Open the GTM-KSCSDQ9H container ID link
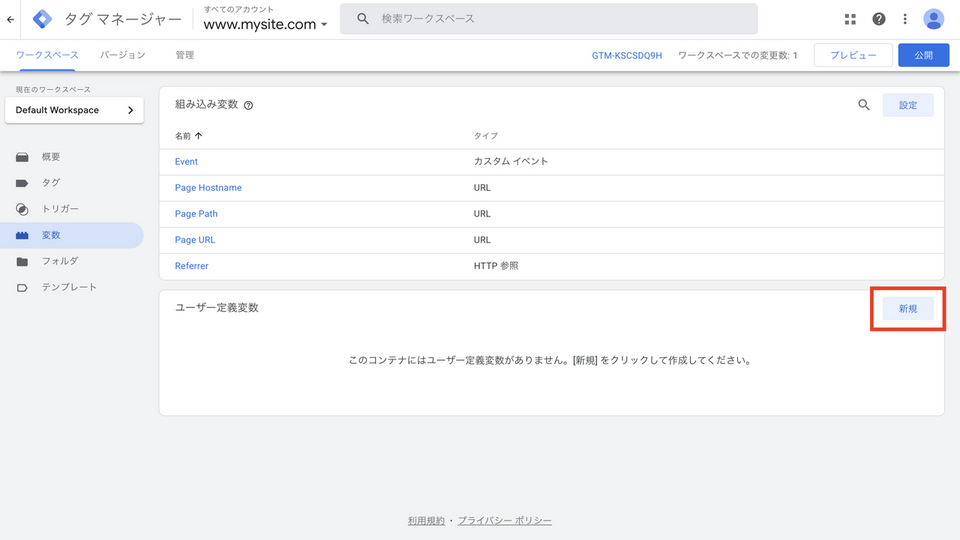 click(627, 56)
